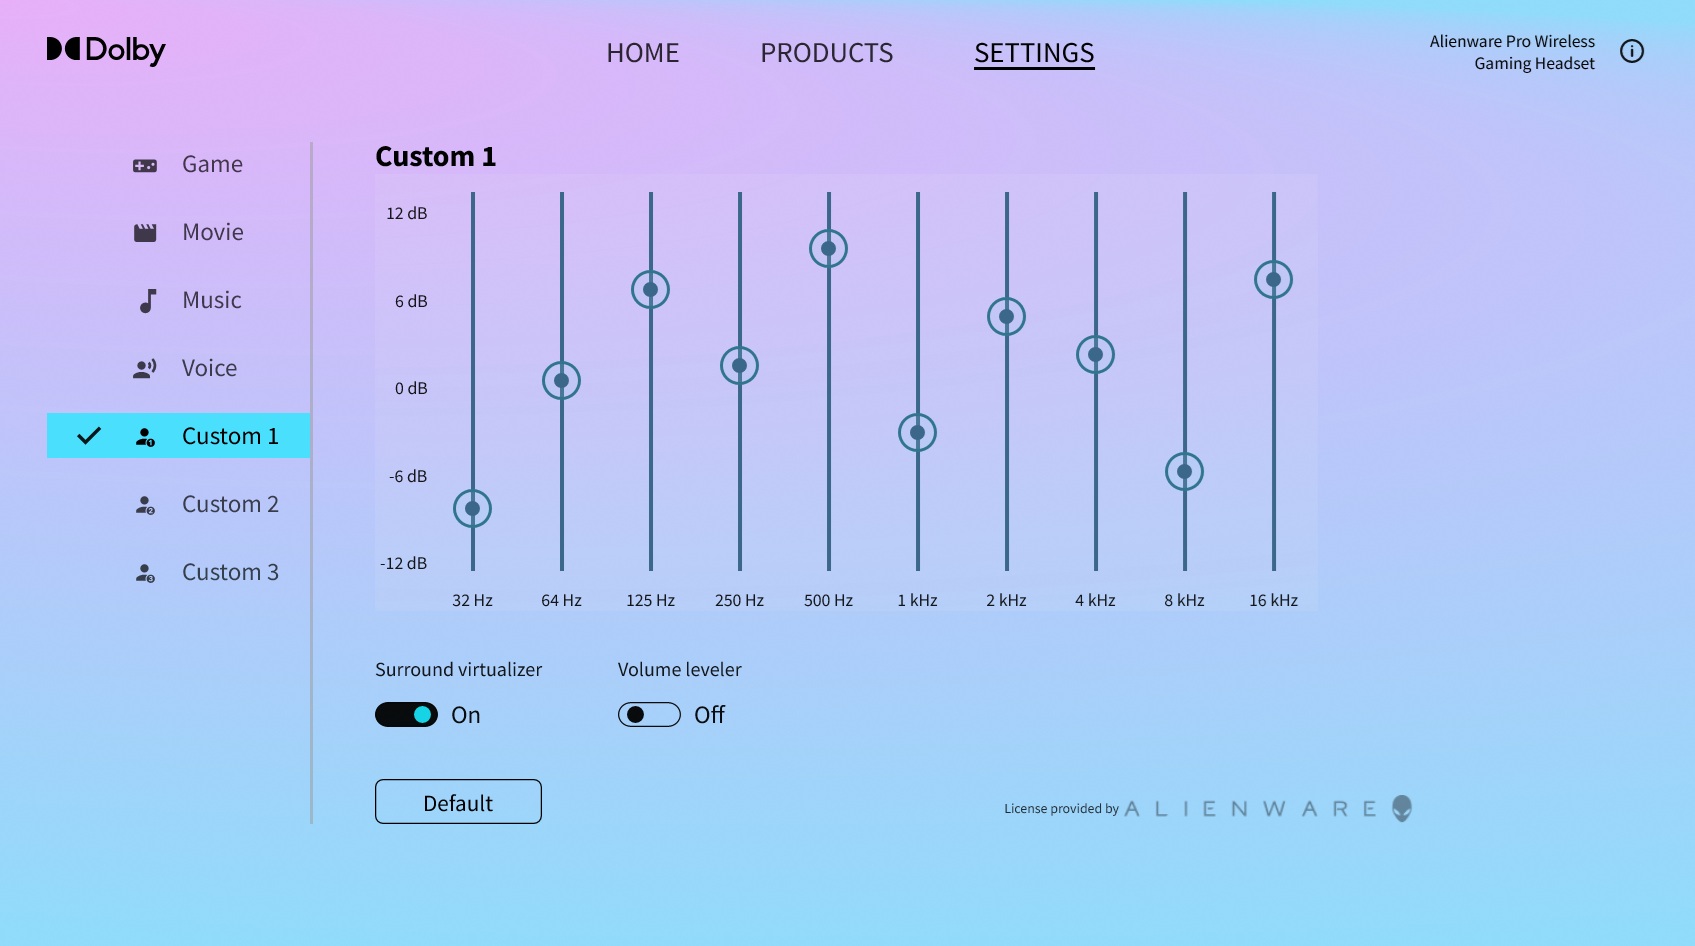Enable the Volume leveler switch

tap(649, 715)
